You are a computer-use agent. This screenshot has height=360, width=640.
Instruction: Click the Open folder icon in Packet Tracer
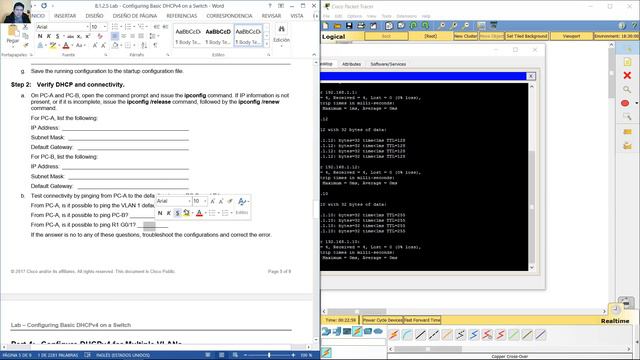click(337, 26)
